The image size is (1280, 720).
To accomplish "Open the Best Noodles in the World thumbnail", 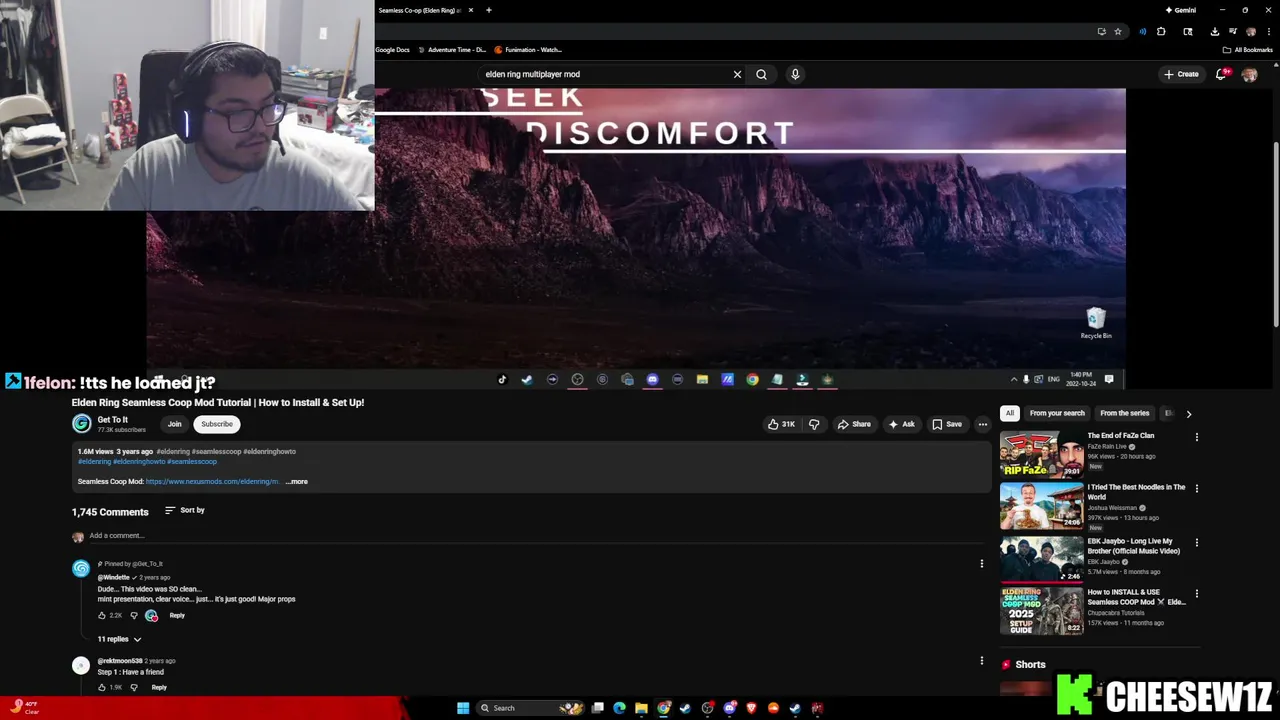I will [1041, 506].
